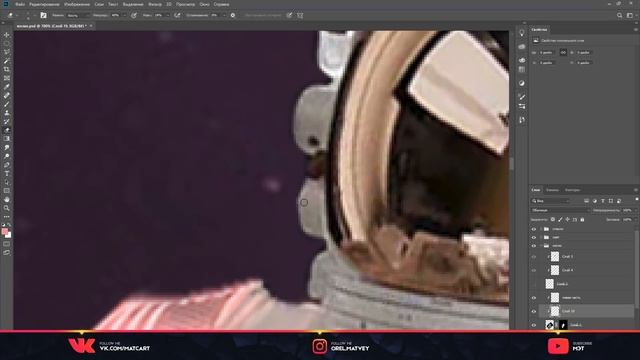Select the Rectangle shape tool
Screen dimensions: 640x360
[7, 191]
